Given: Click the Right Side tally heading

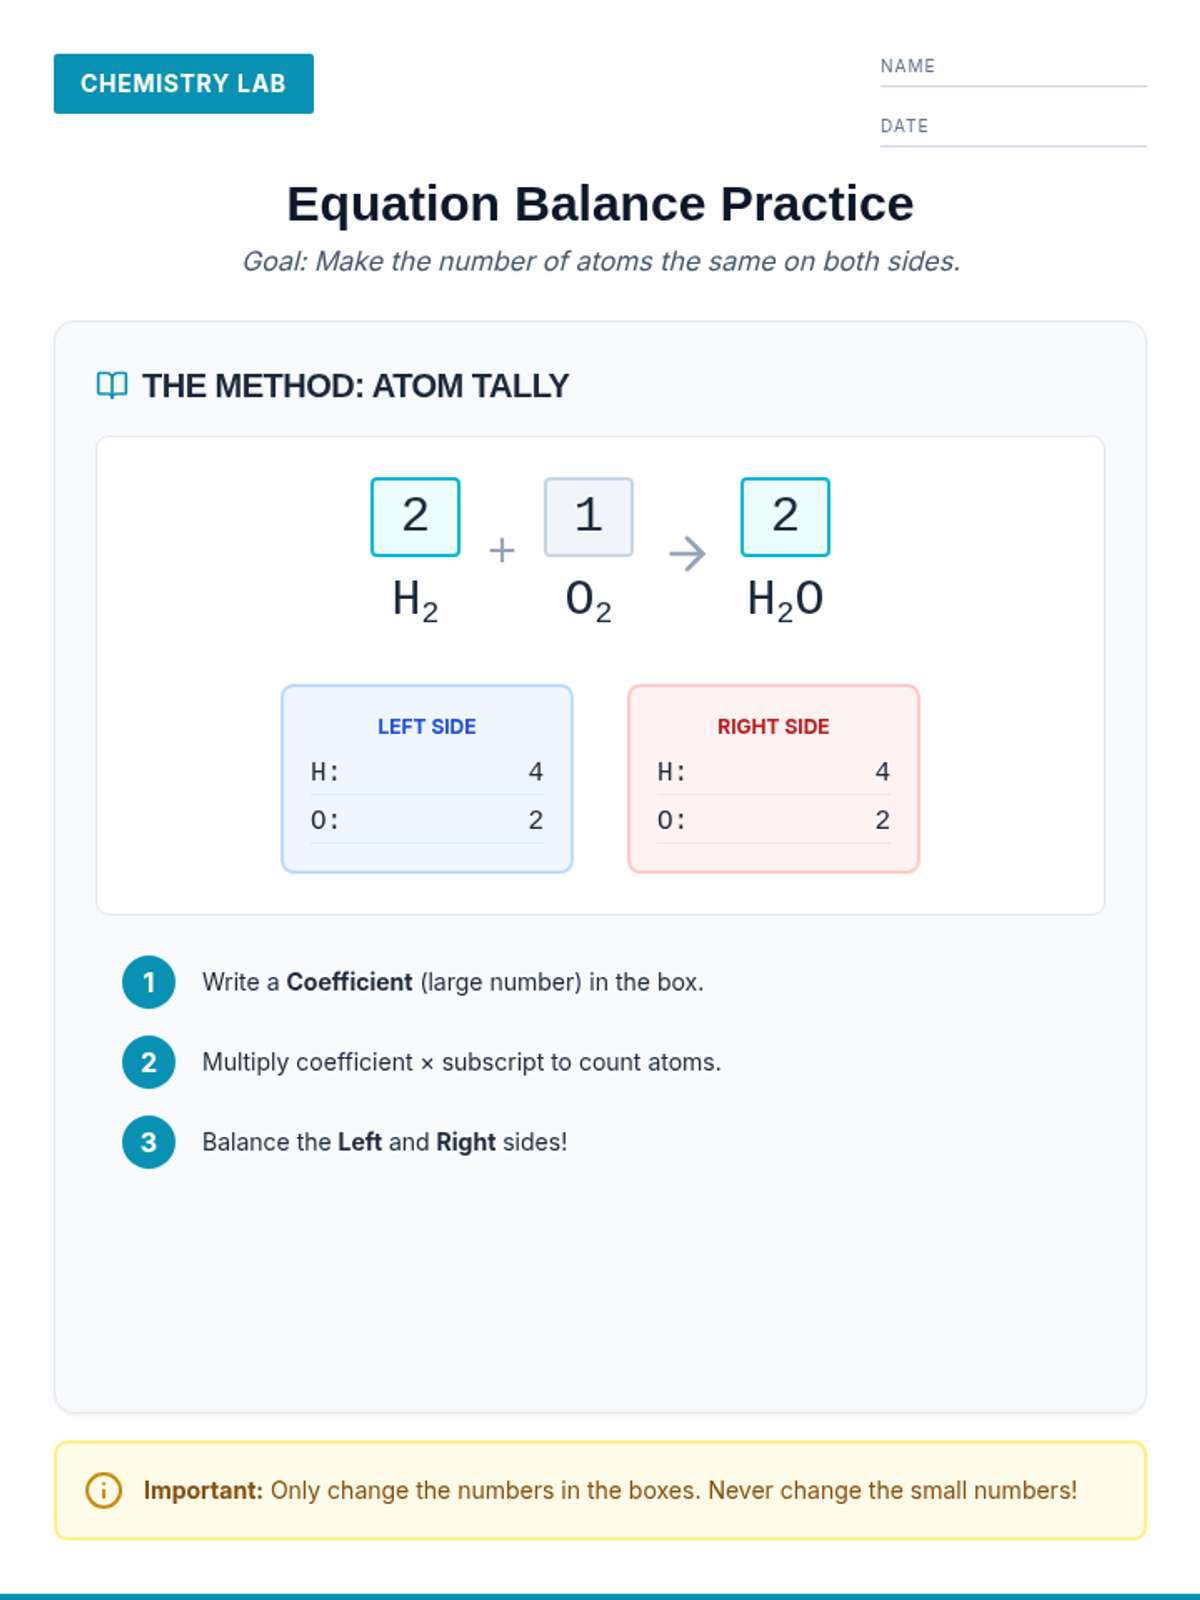Looking at the screenshot, I should (x=773, y=727).
